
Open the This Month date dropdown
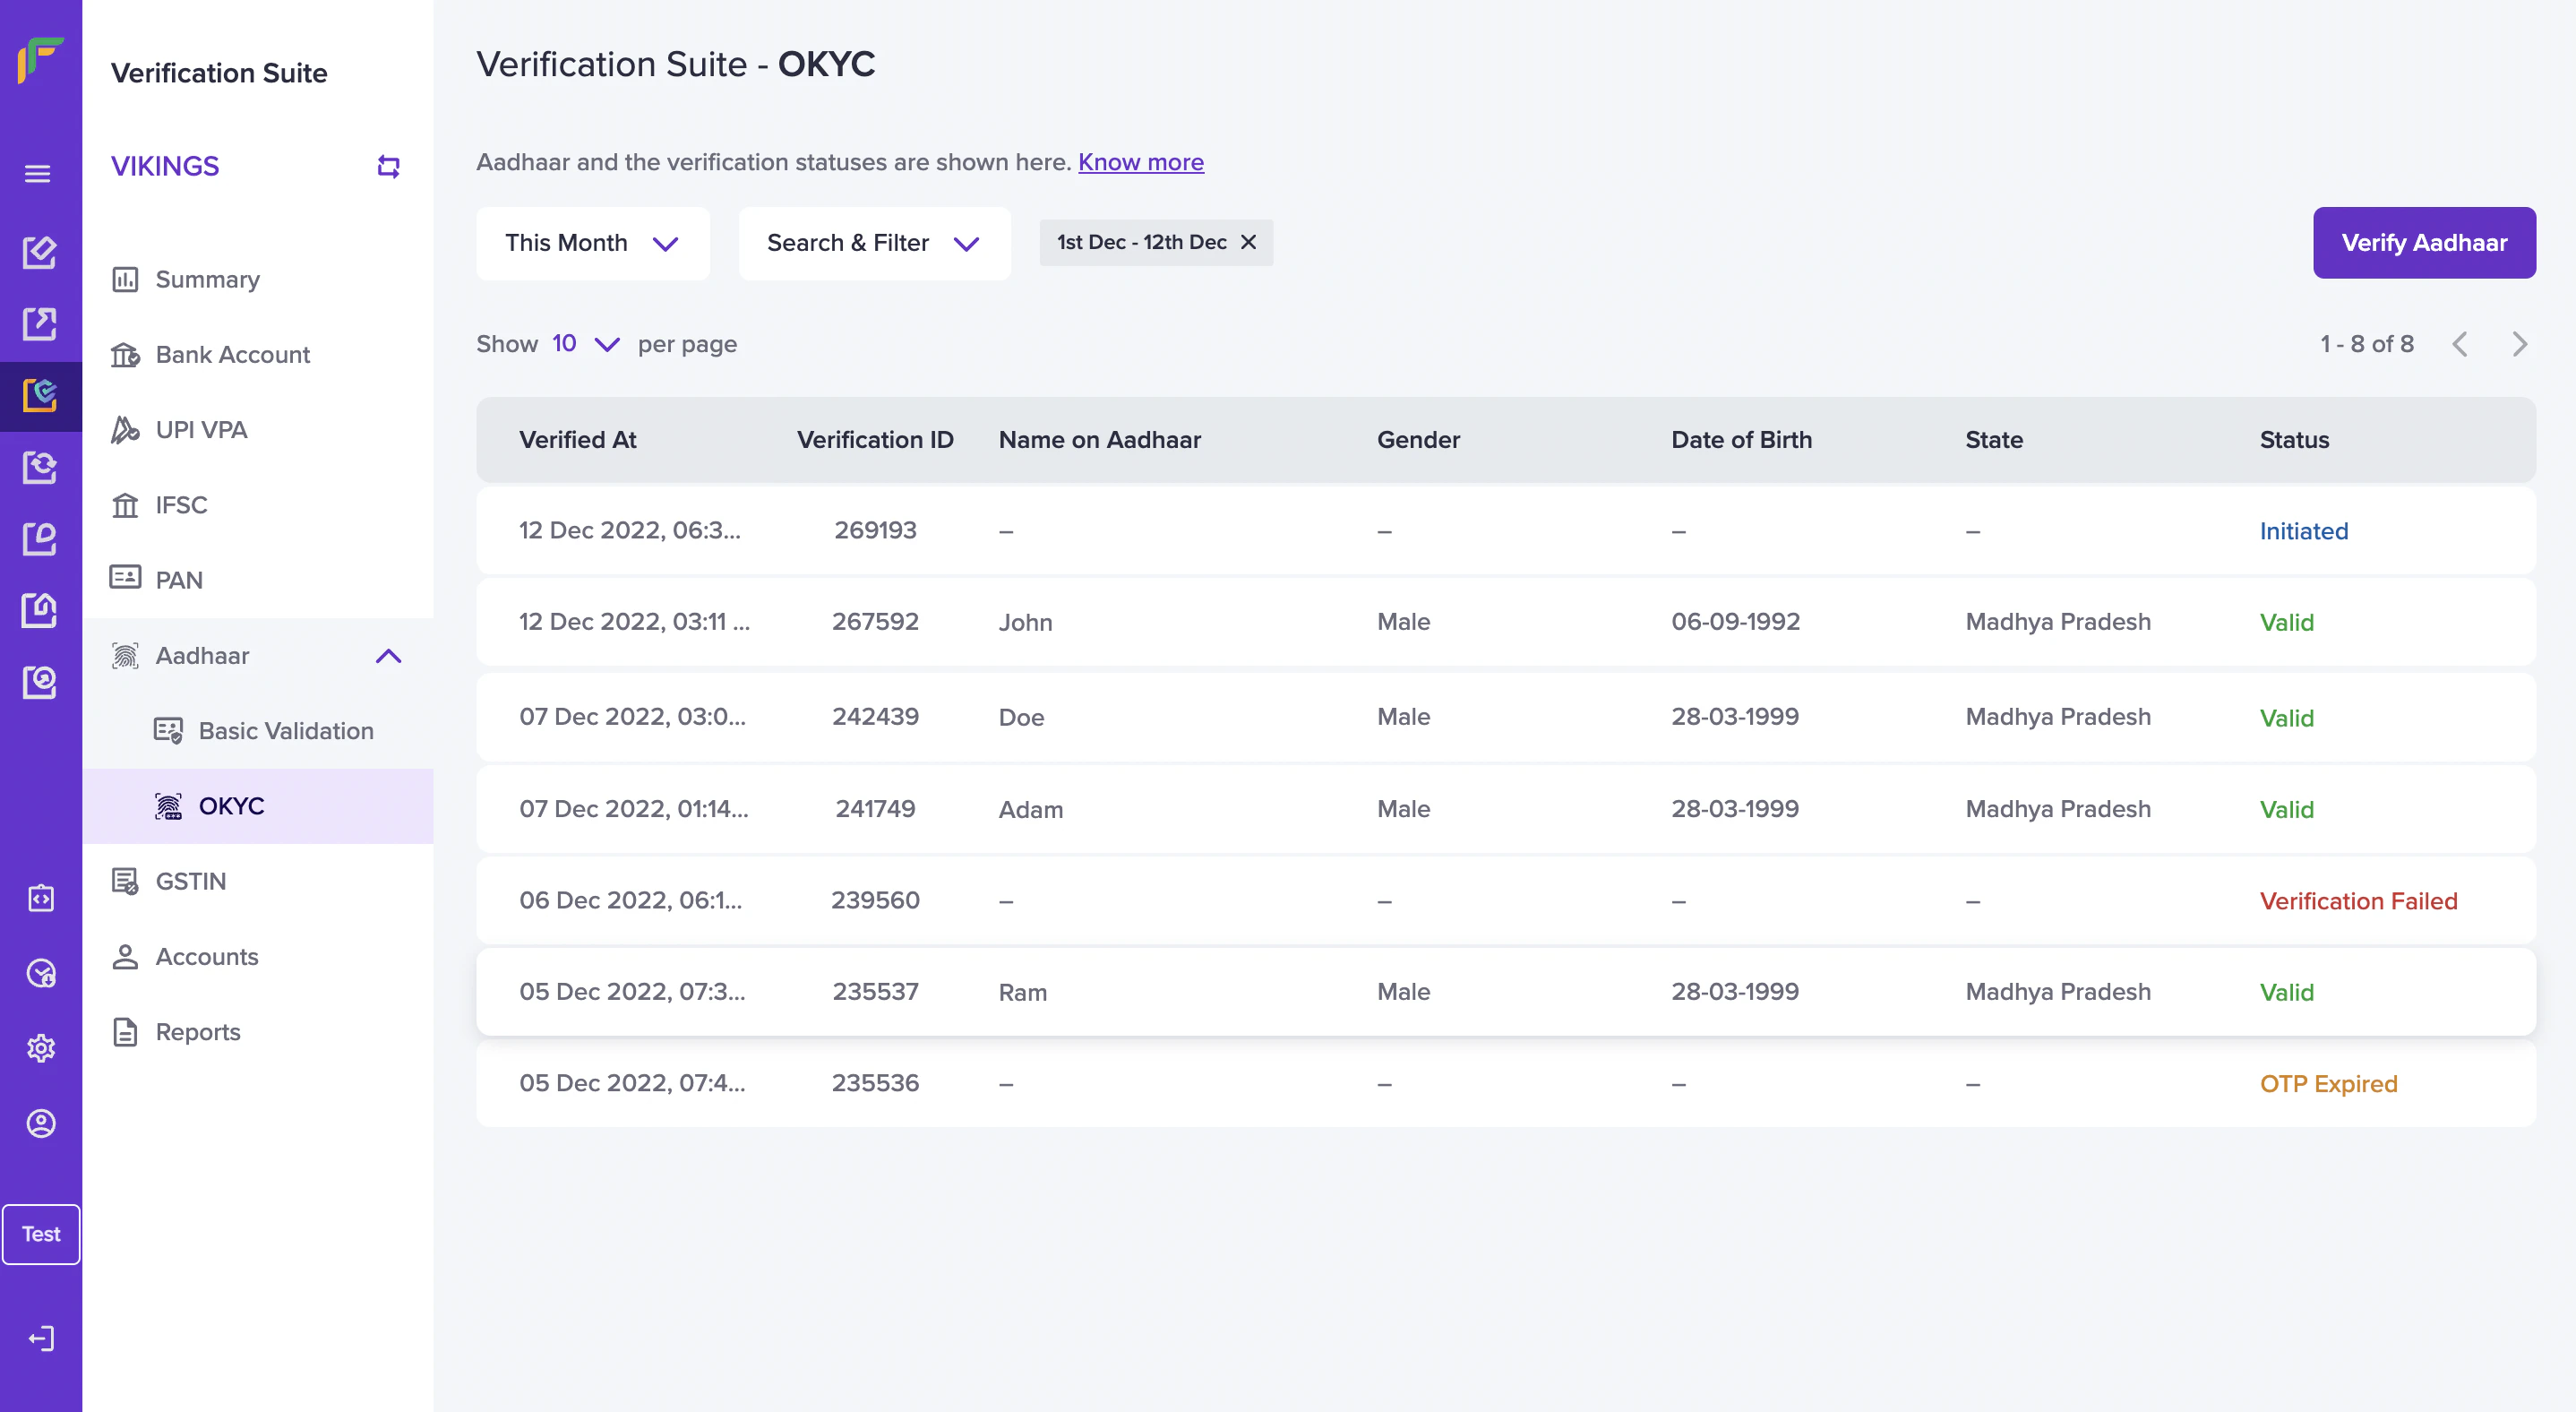point(592,243)
